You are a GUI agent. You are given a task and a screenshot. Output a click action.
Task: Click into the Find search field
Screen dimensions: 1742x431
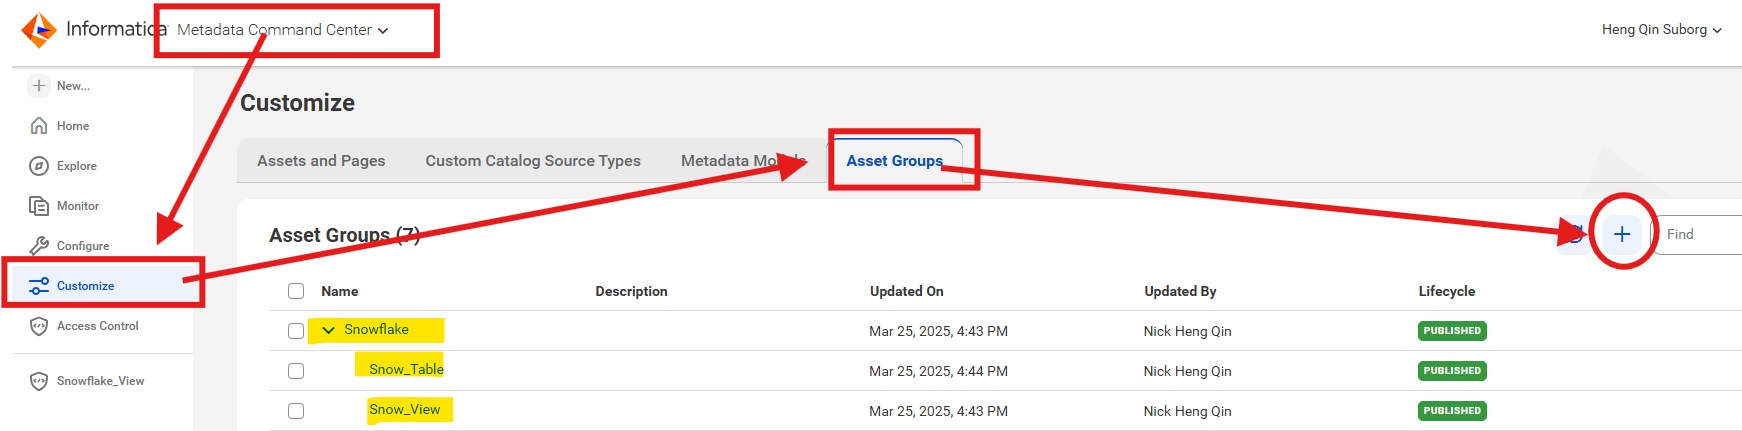point(1698,234)
